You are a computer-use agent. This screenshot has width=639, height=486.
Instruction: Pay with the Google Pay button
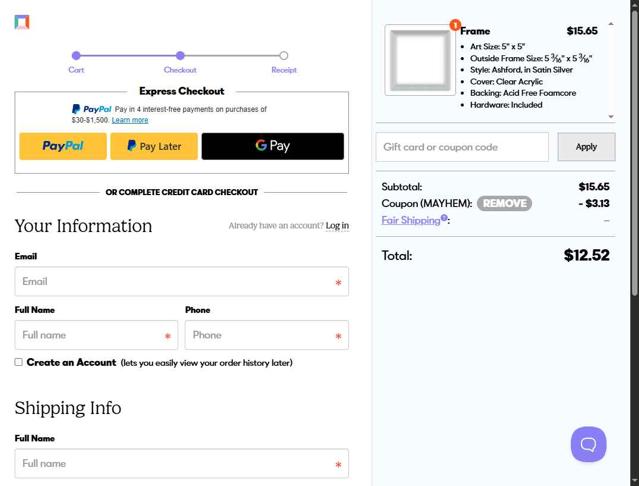pyautogui.click(x=272, y=146)
